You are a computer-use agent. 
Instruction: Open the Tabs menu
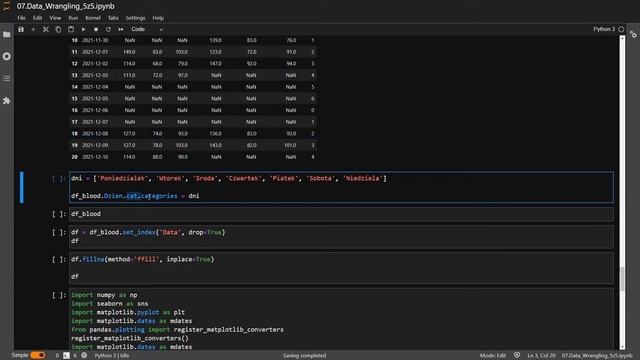click(113, 18)
